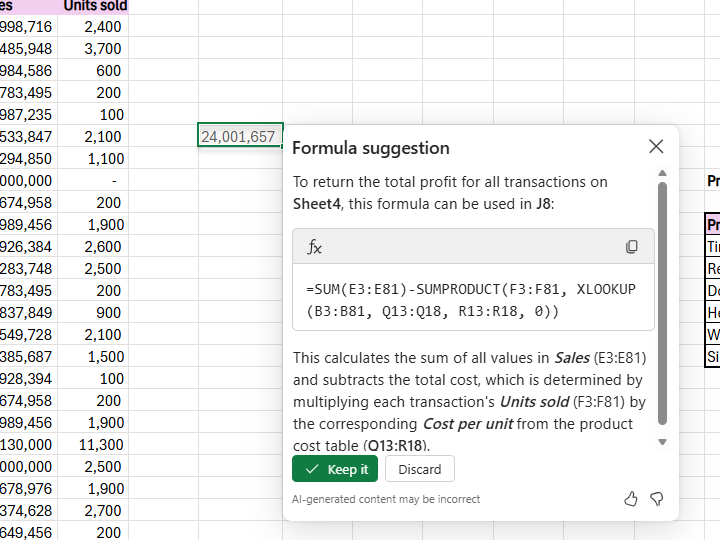Click the fx function icon

(315, 247)
